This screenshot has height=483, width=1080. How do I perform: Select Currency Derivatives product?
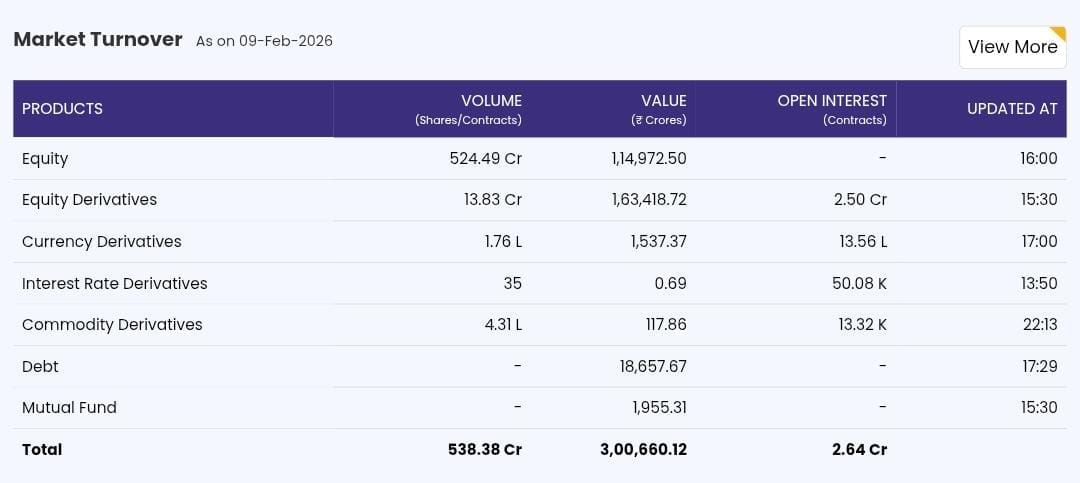pyautogui.click(x=101, y=242)
